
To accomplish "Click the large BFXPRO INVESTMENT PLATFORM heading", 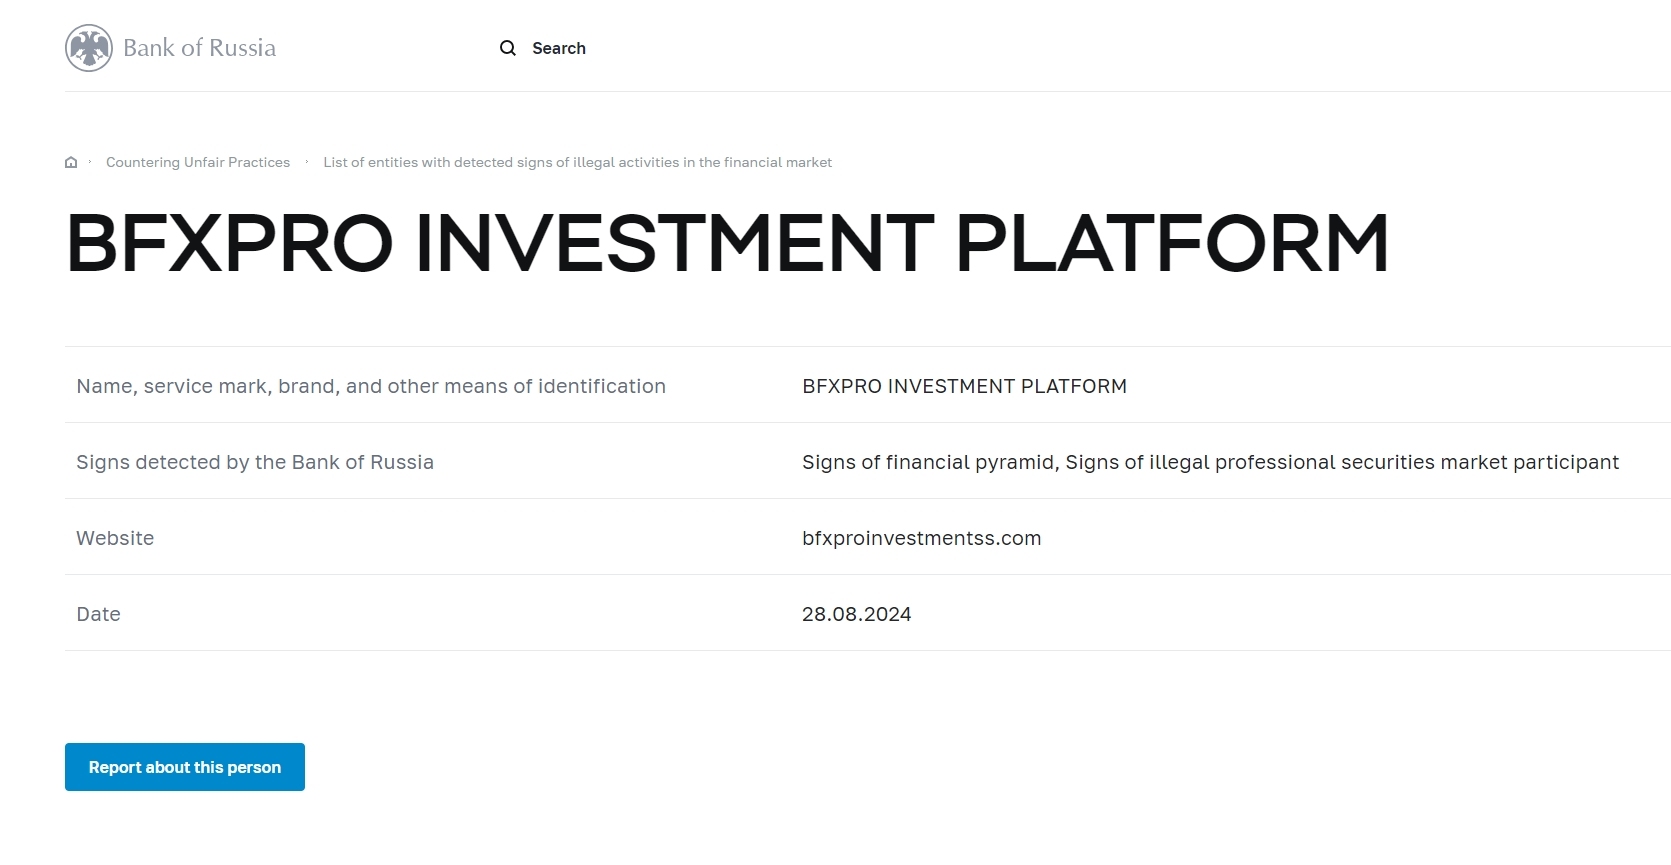I will [x=727, y=243].
